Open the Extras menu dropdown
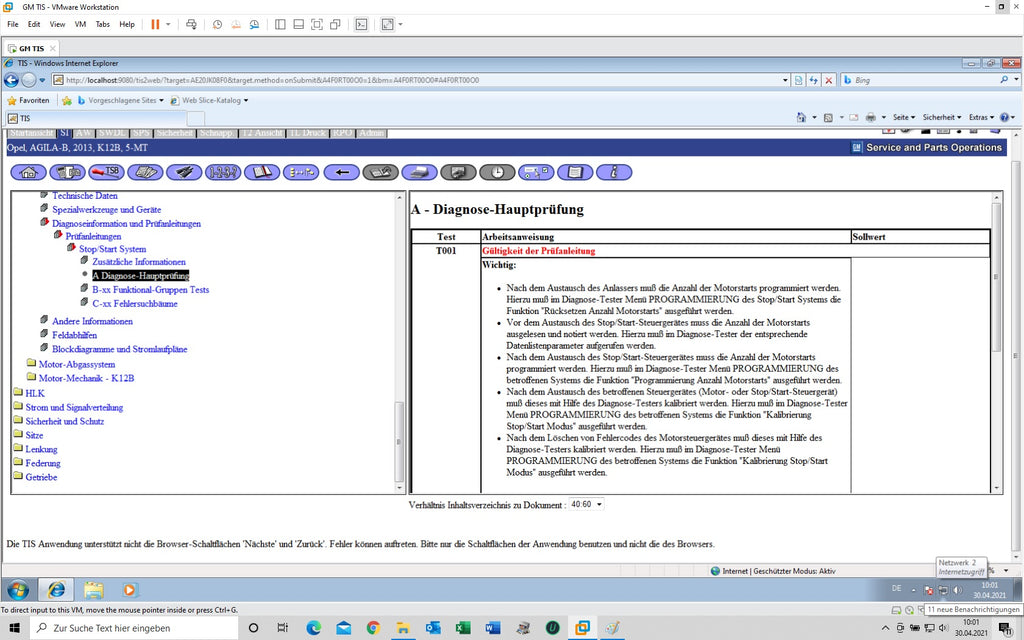Viewport: 1024px width, 640px height. point(982,118)
